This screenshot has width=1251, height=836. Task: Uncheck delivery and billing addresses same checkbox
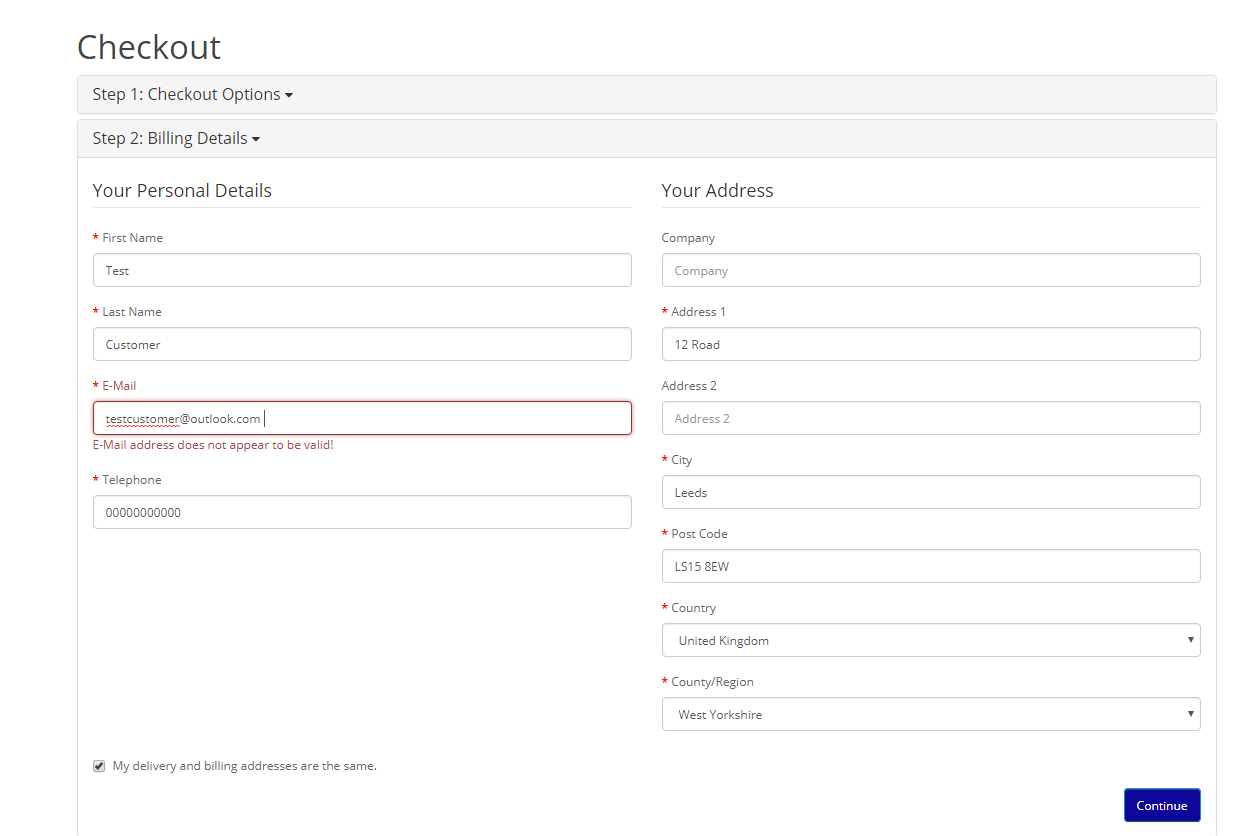tap(99, 766)
